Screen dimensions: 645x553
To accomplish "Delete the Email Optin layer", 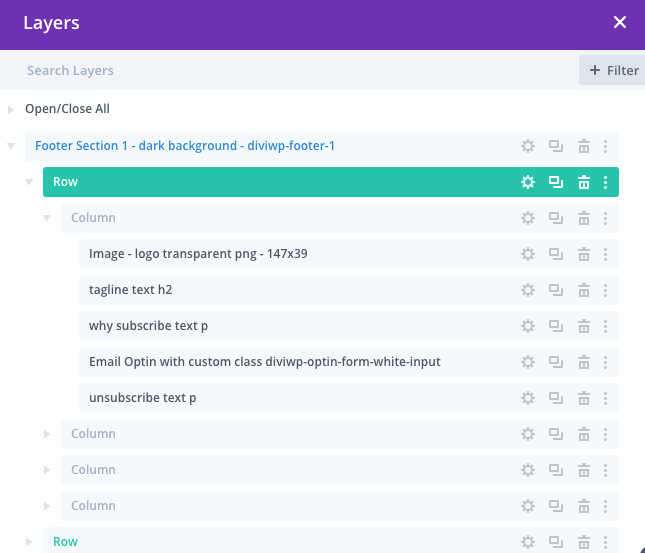I will (x=584, y=362).
